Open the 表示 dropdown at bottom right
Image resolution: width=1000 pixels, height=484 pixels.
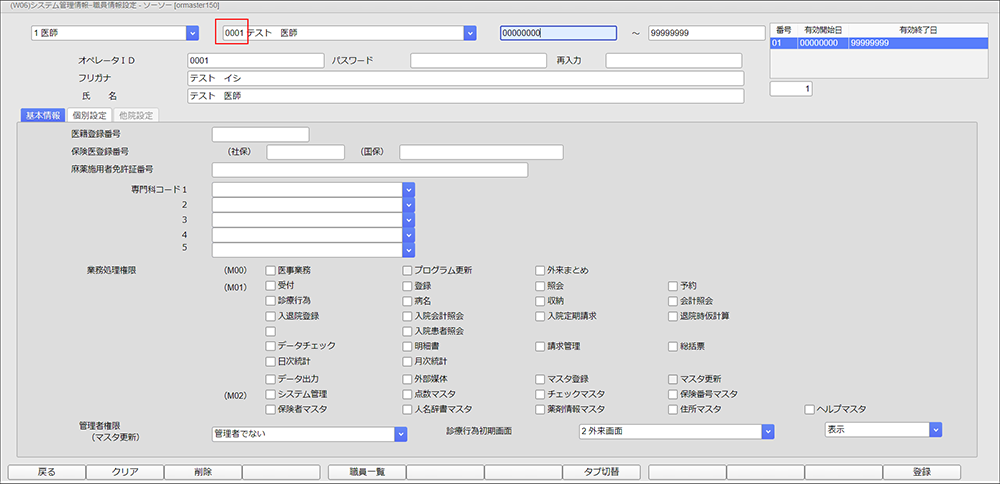[935, 429]
